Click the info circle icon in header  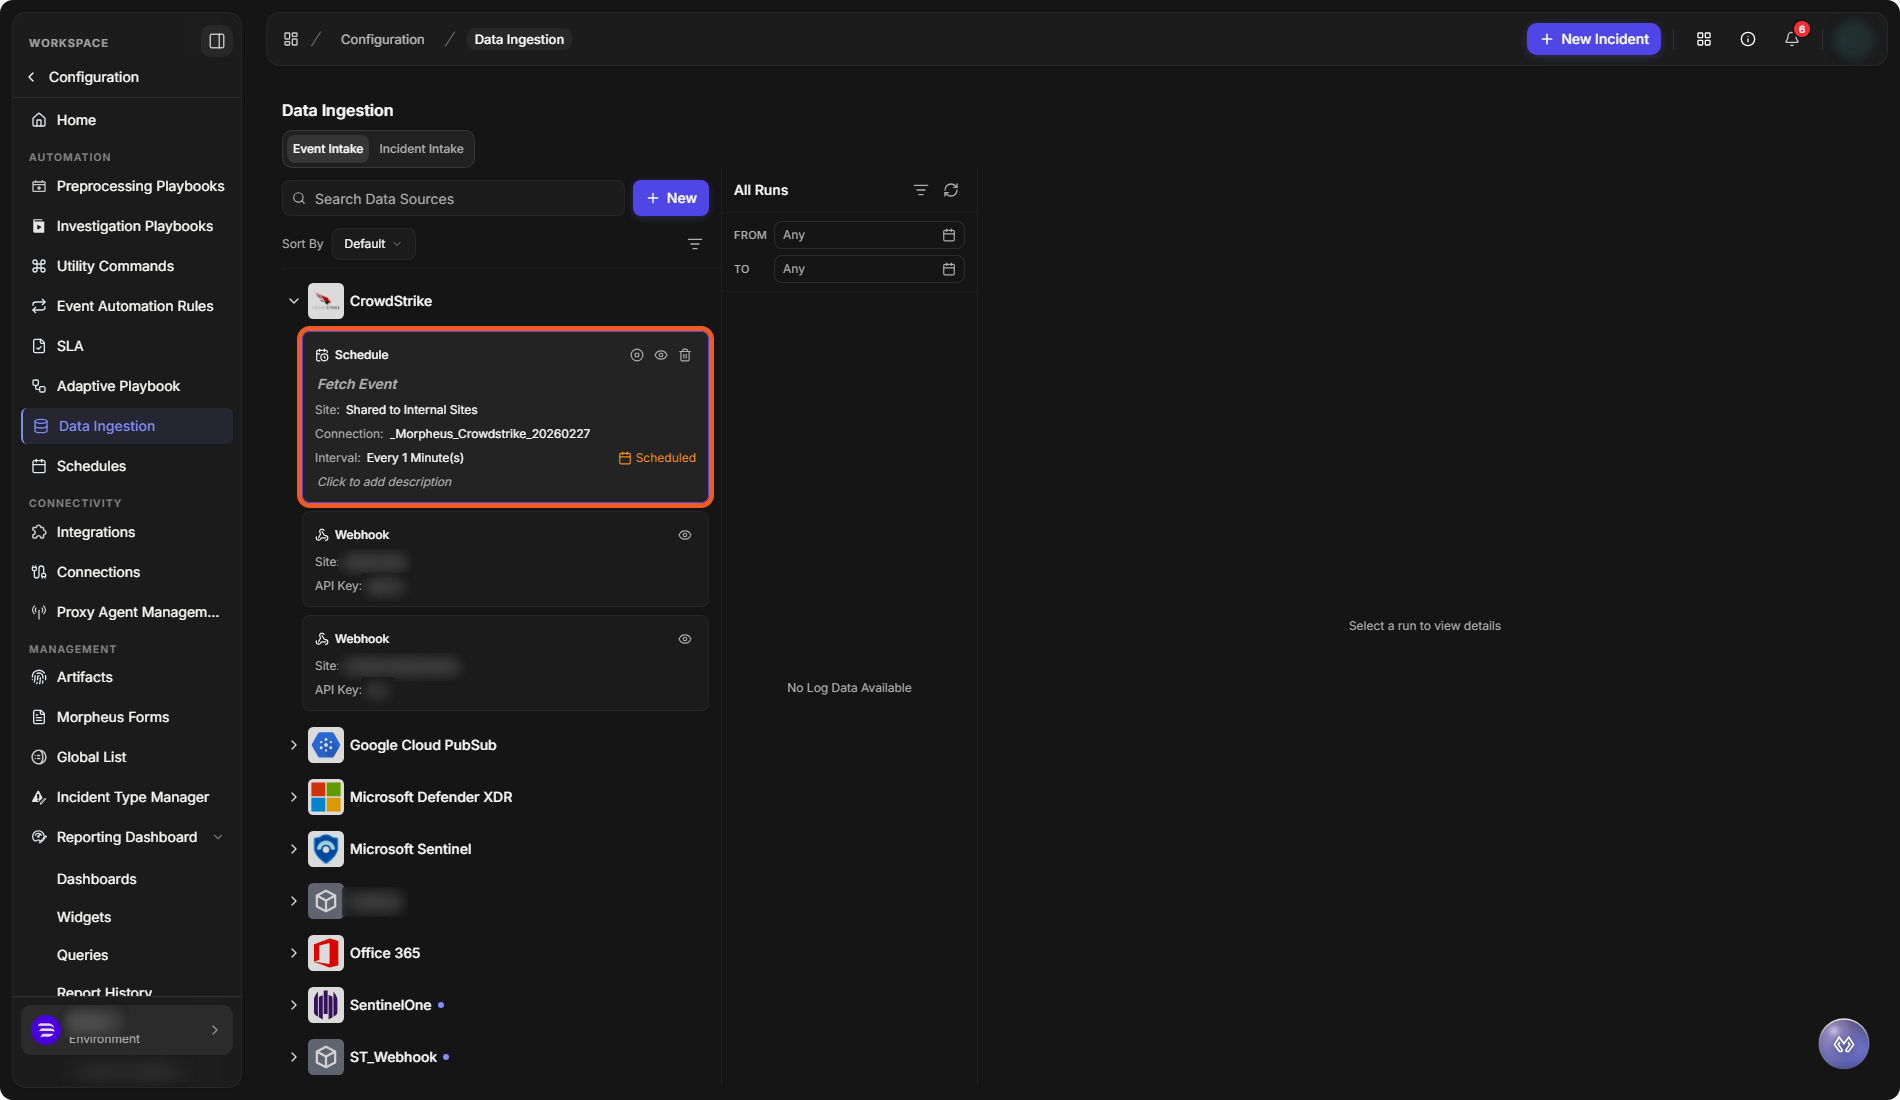(x=1748, y=39)
